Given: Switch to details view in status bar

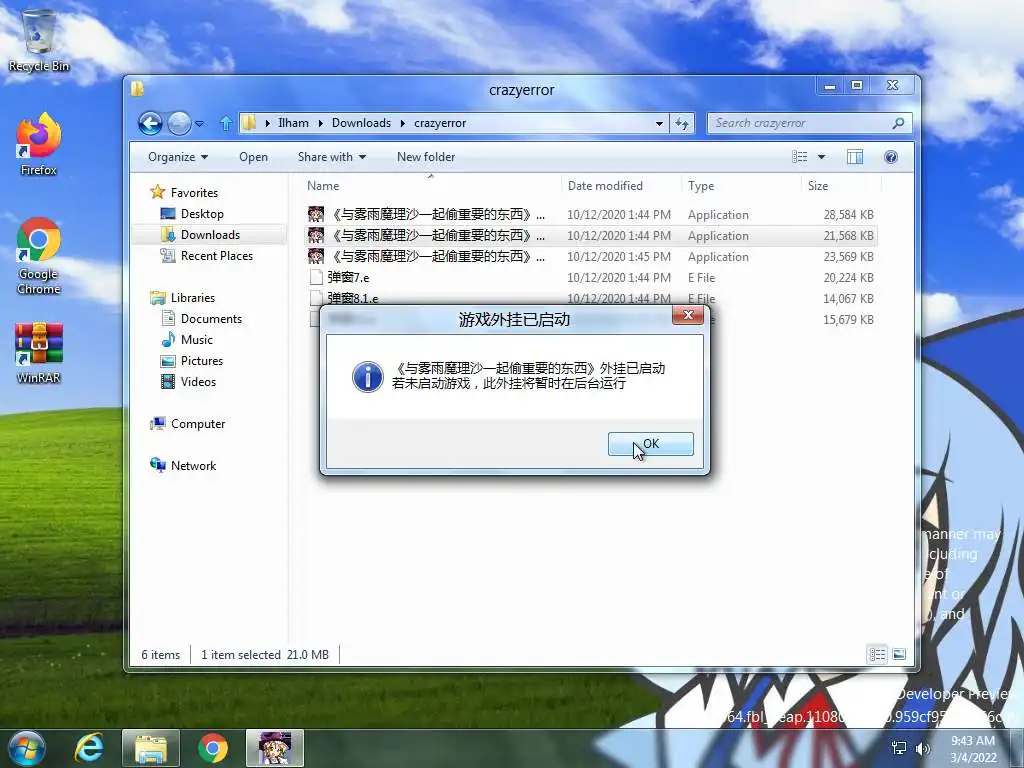Looking at the screenshot, I should point(877,654).
